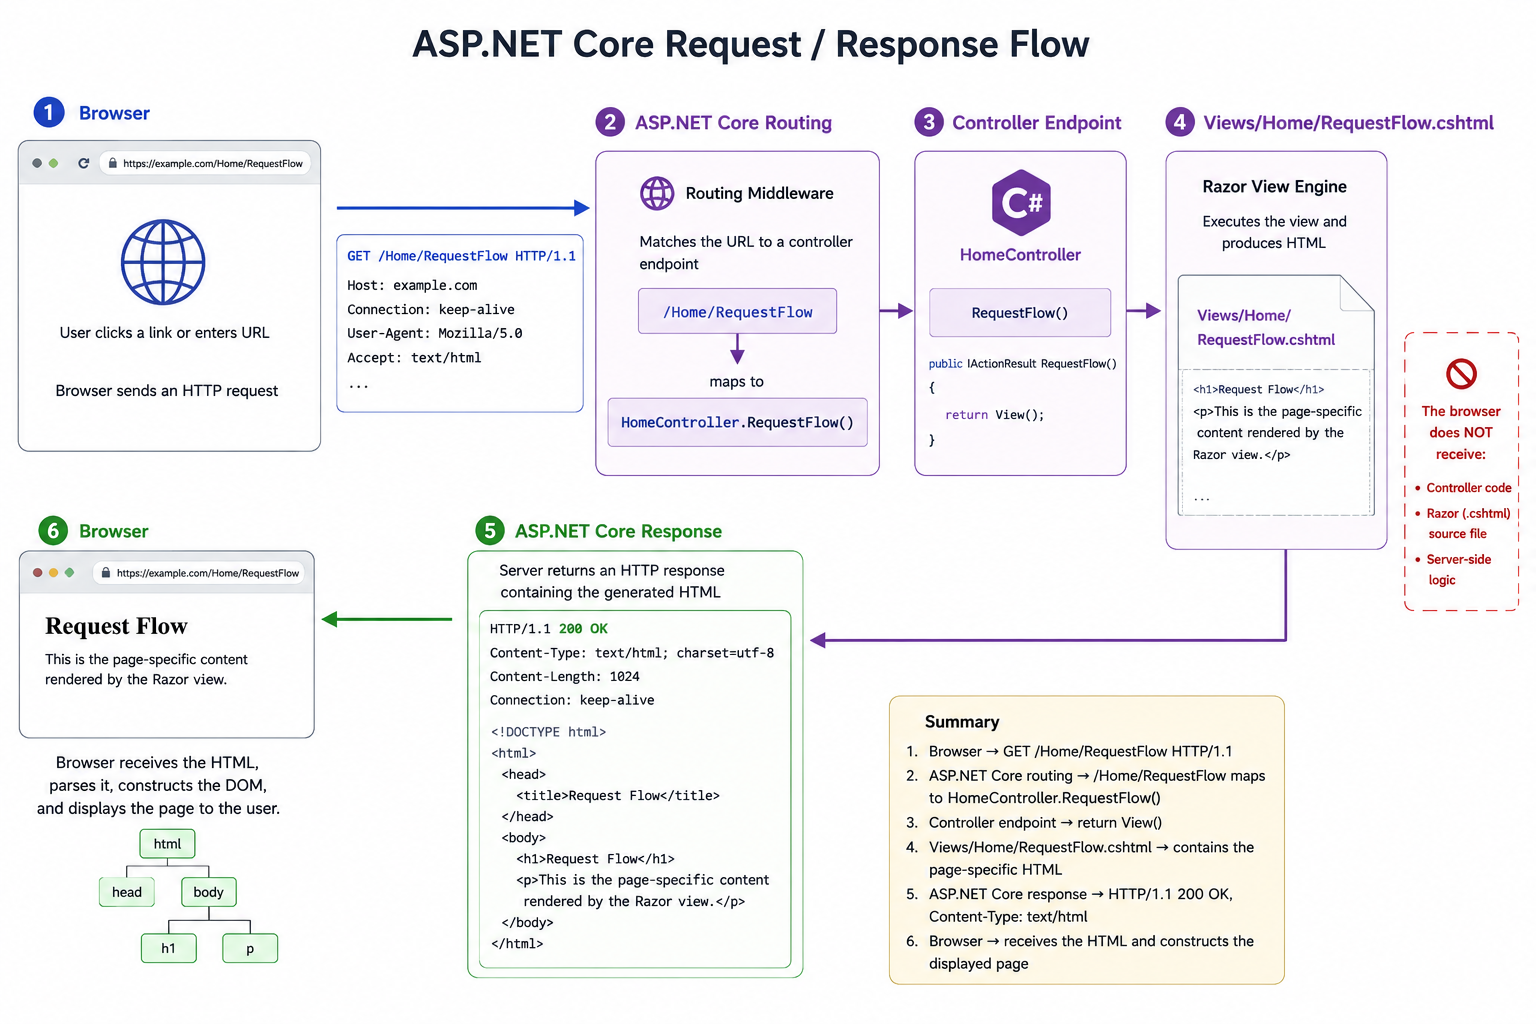This screenshot has width=1536, height=1024.
Task: Click summary item 'Controller endpoint → return View()'
Action: coord(1045,823)
